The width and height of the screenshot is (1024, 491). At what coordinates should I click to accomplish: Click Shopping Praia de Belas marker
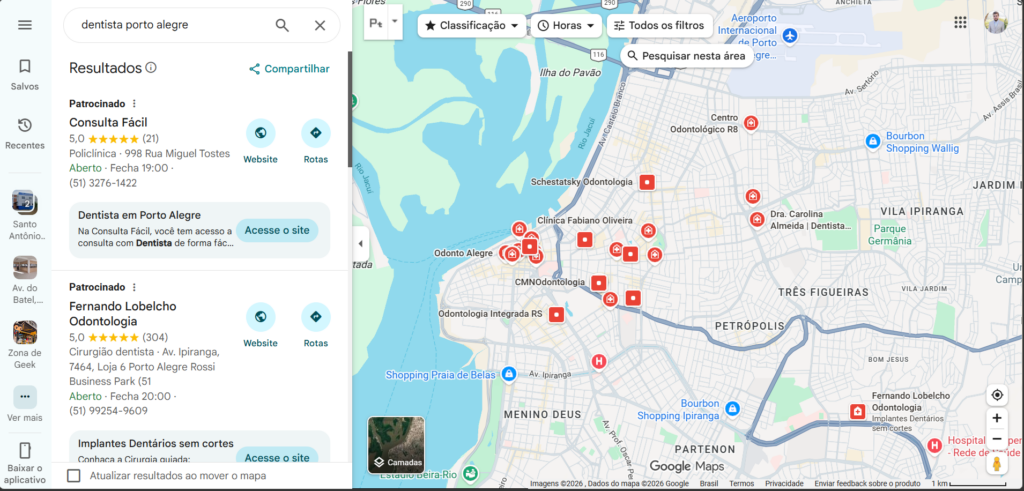coord(509,374)
